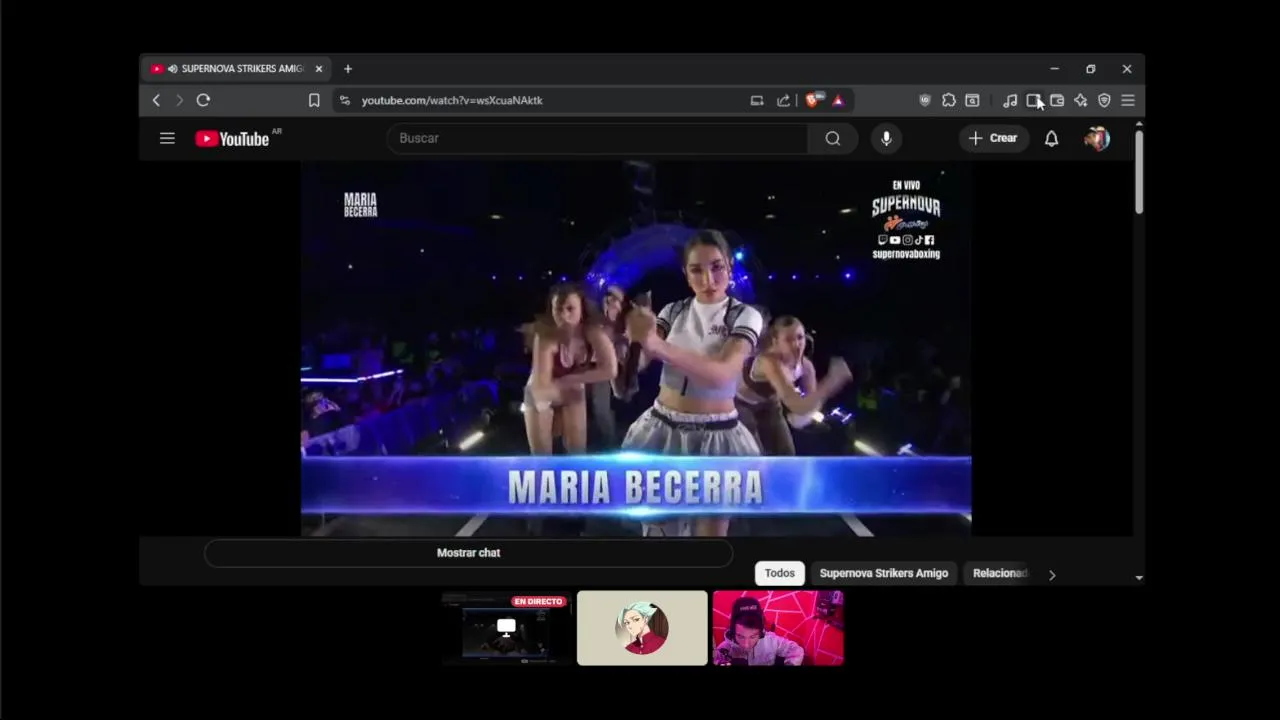Image resolution: width=1280 pixels, height=720 pixels.
Task: Select the red webcam streamer thumbnail
Action: click(x=778, y=628)
